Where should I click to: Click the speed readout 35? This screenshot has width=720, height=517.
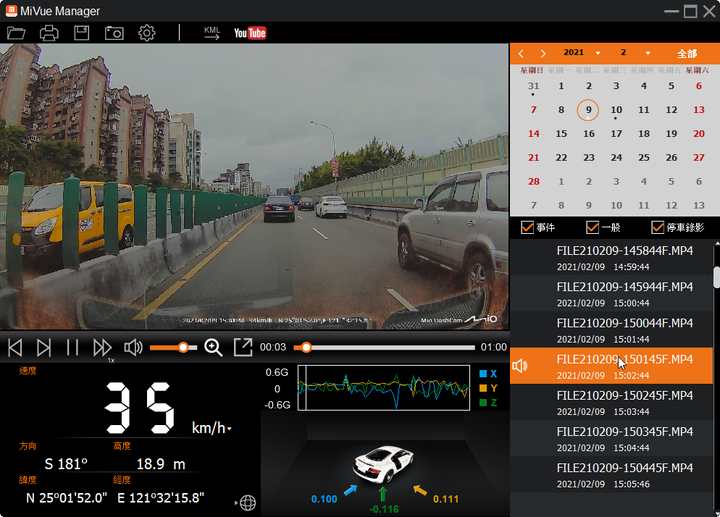point(140,408)
